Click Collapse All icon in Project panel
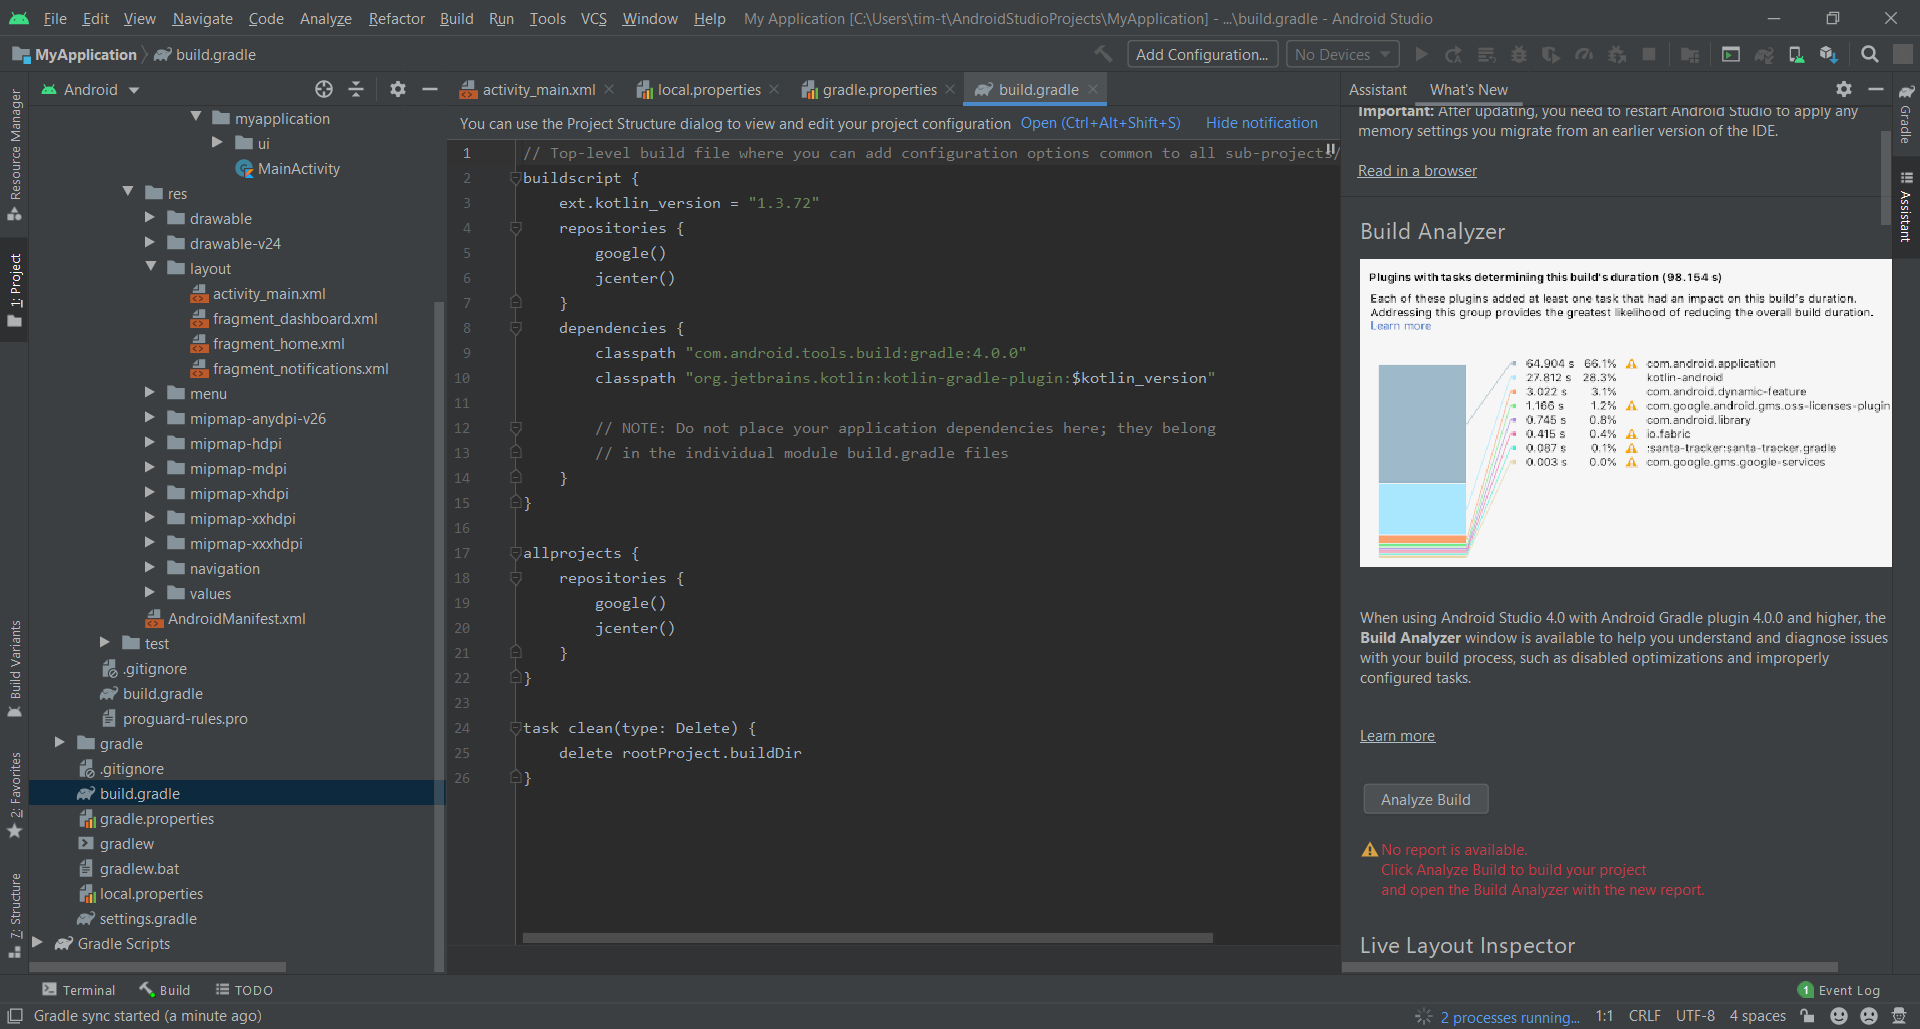The height and width of the screenshot is (1029, 1920). click(356, 90)
